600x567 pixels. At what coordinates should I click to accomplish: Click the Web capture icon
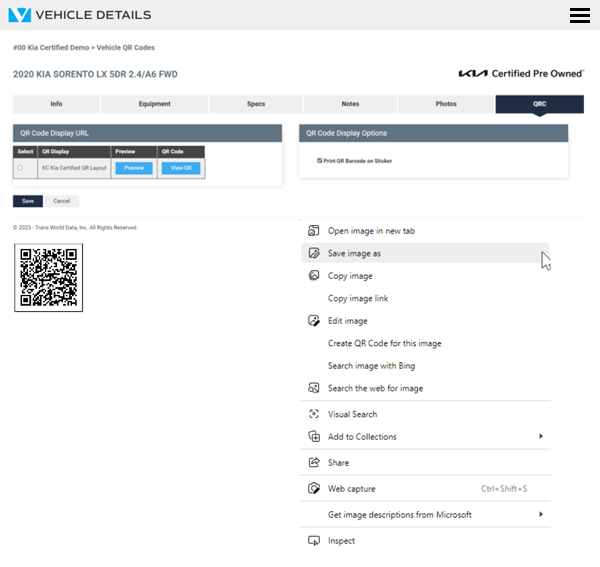pyautogui.click(x=314, y=489)
